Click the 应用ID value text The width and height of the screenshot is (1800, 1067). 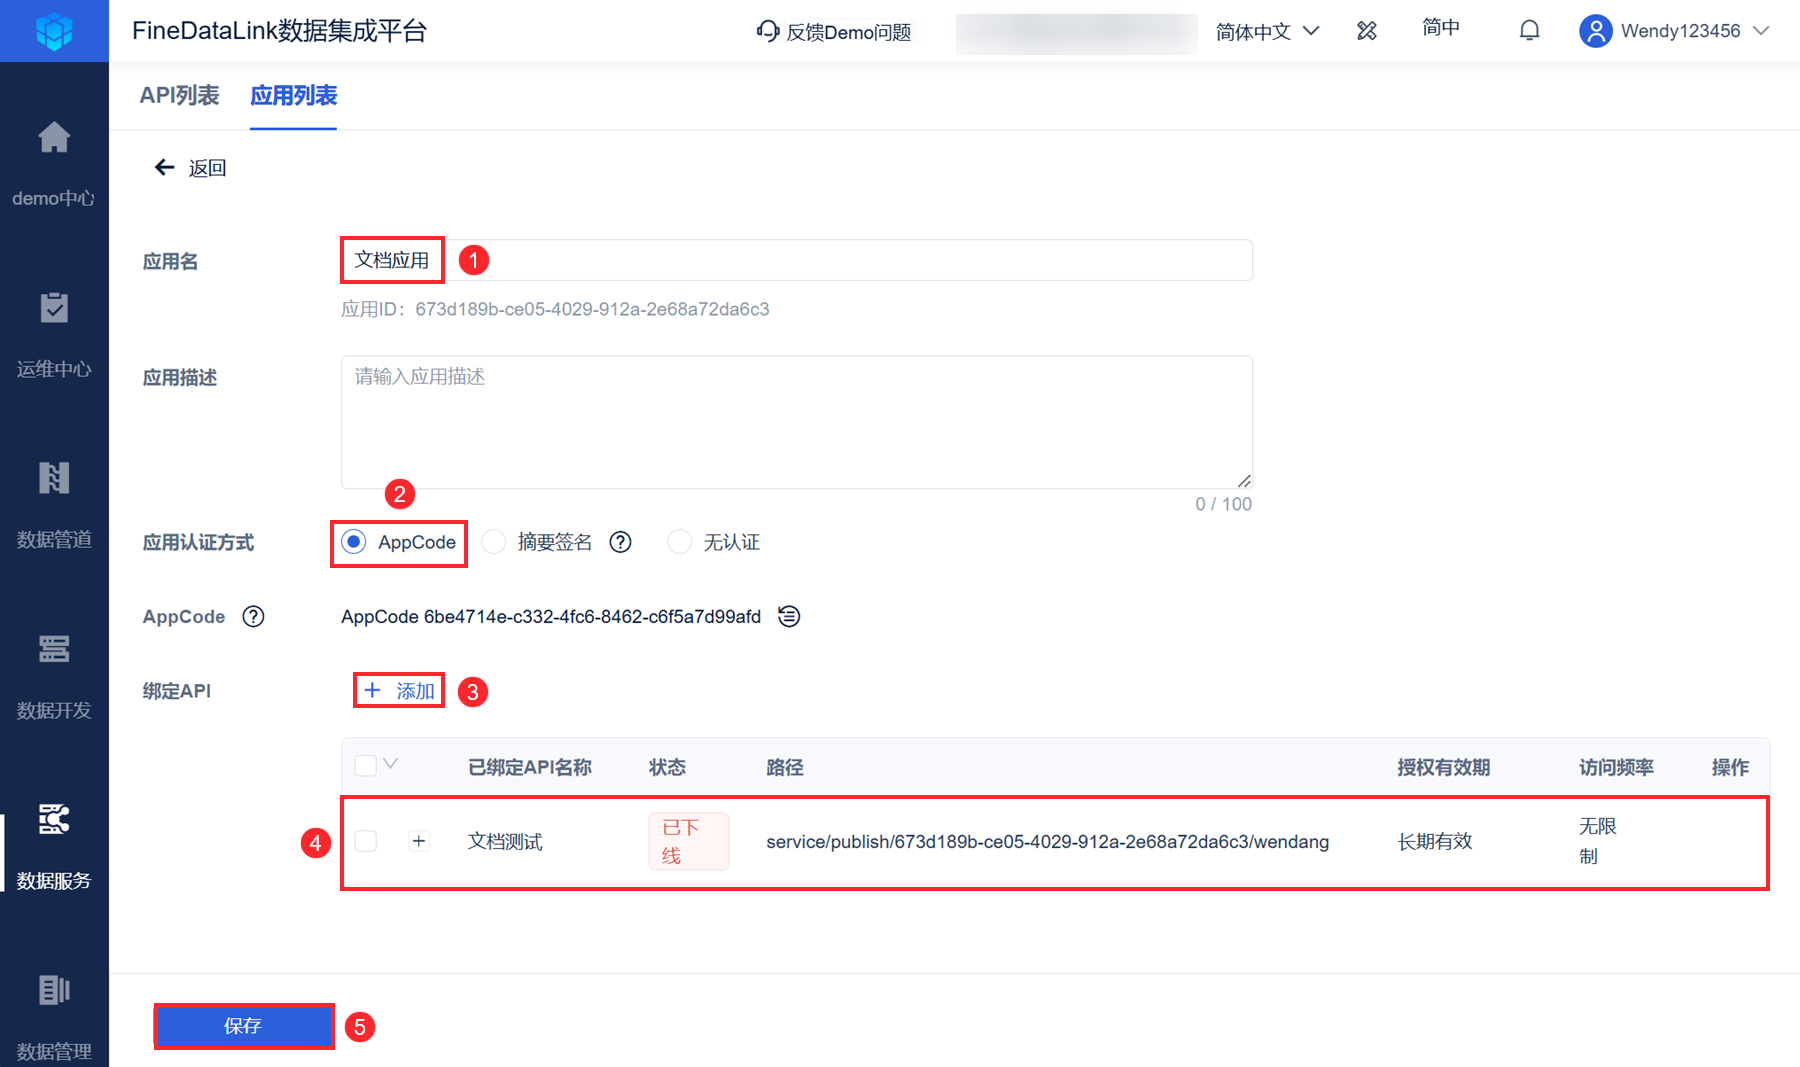coord(592,309)
